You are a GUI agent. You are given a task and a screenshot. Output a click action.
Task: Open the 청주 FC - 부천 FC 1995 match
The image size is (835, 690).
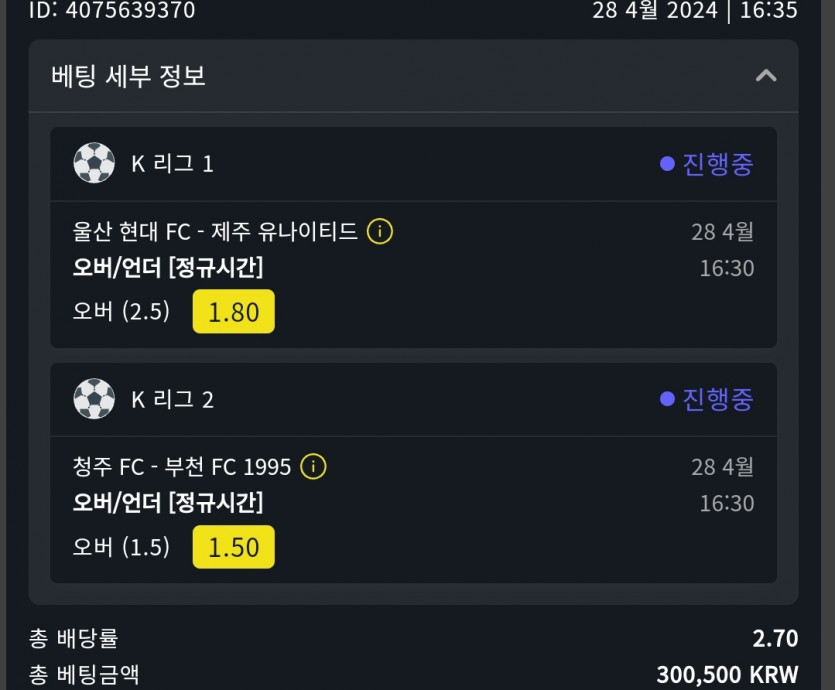pyautogui.click(x=182, y=467)
